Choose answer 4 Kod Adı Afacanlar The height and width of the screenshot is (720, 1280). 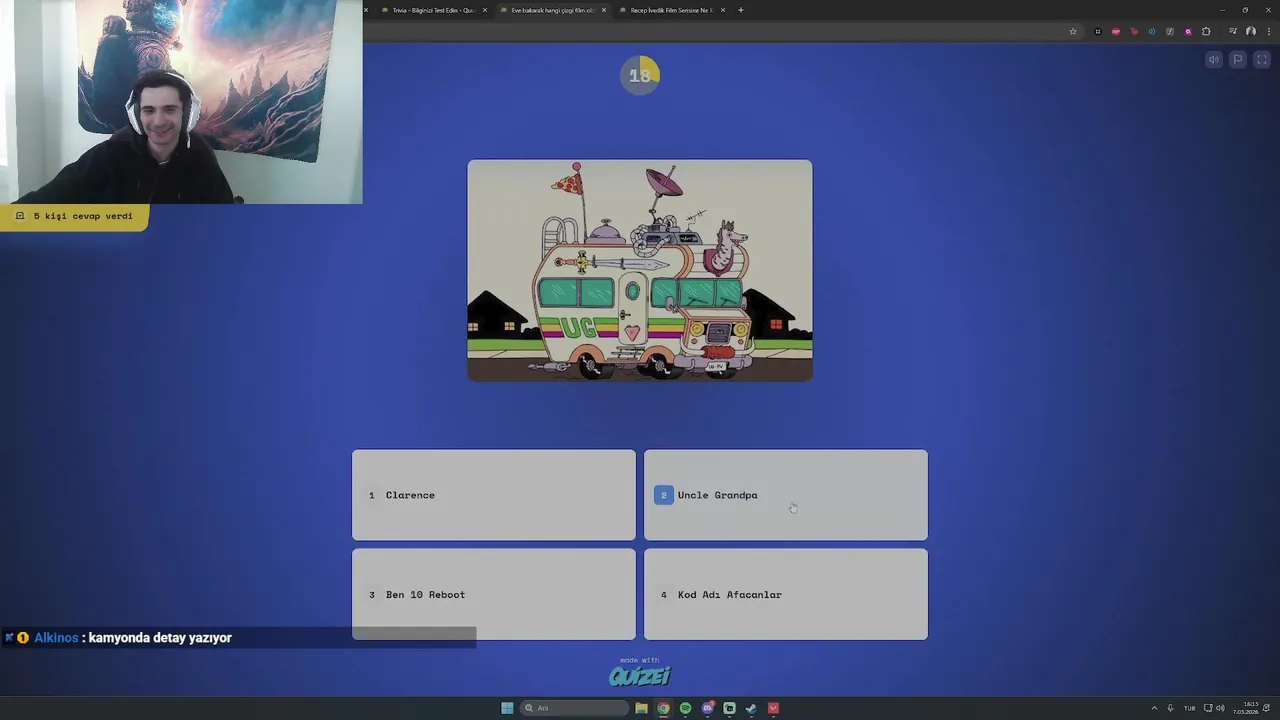click(x=786, y=594)
